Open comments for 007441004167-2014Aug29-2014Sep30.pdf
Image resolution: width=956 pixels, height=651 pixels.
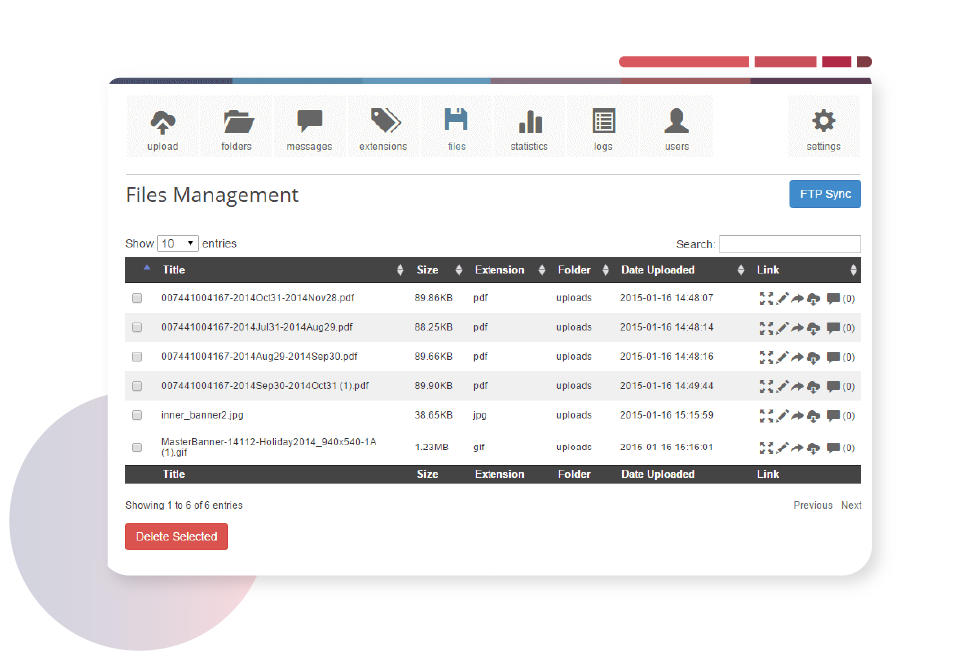833,357
